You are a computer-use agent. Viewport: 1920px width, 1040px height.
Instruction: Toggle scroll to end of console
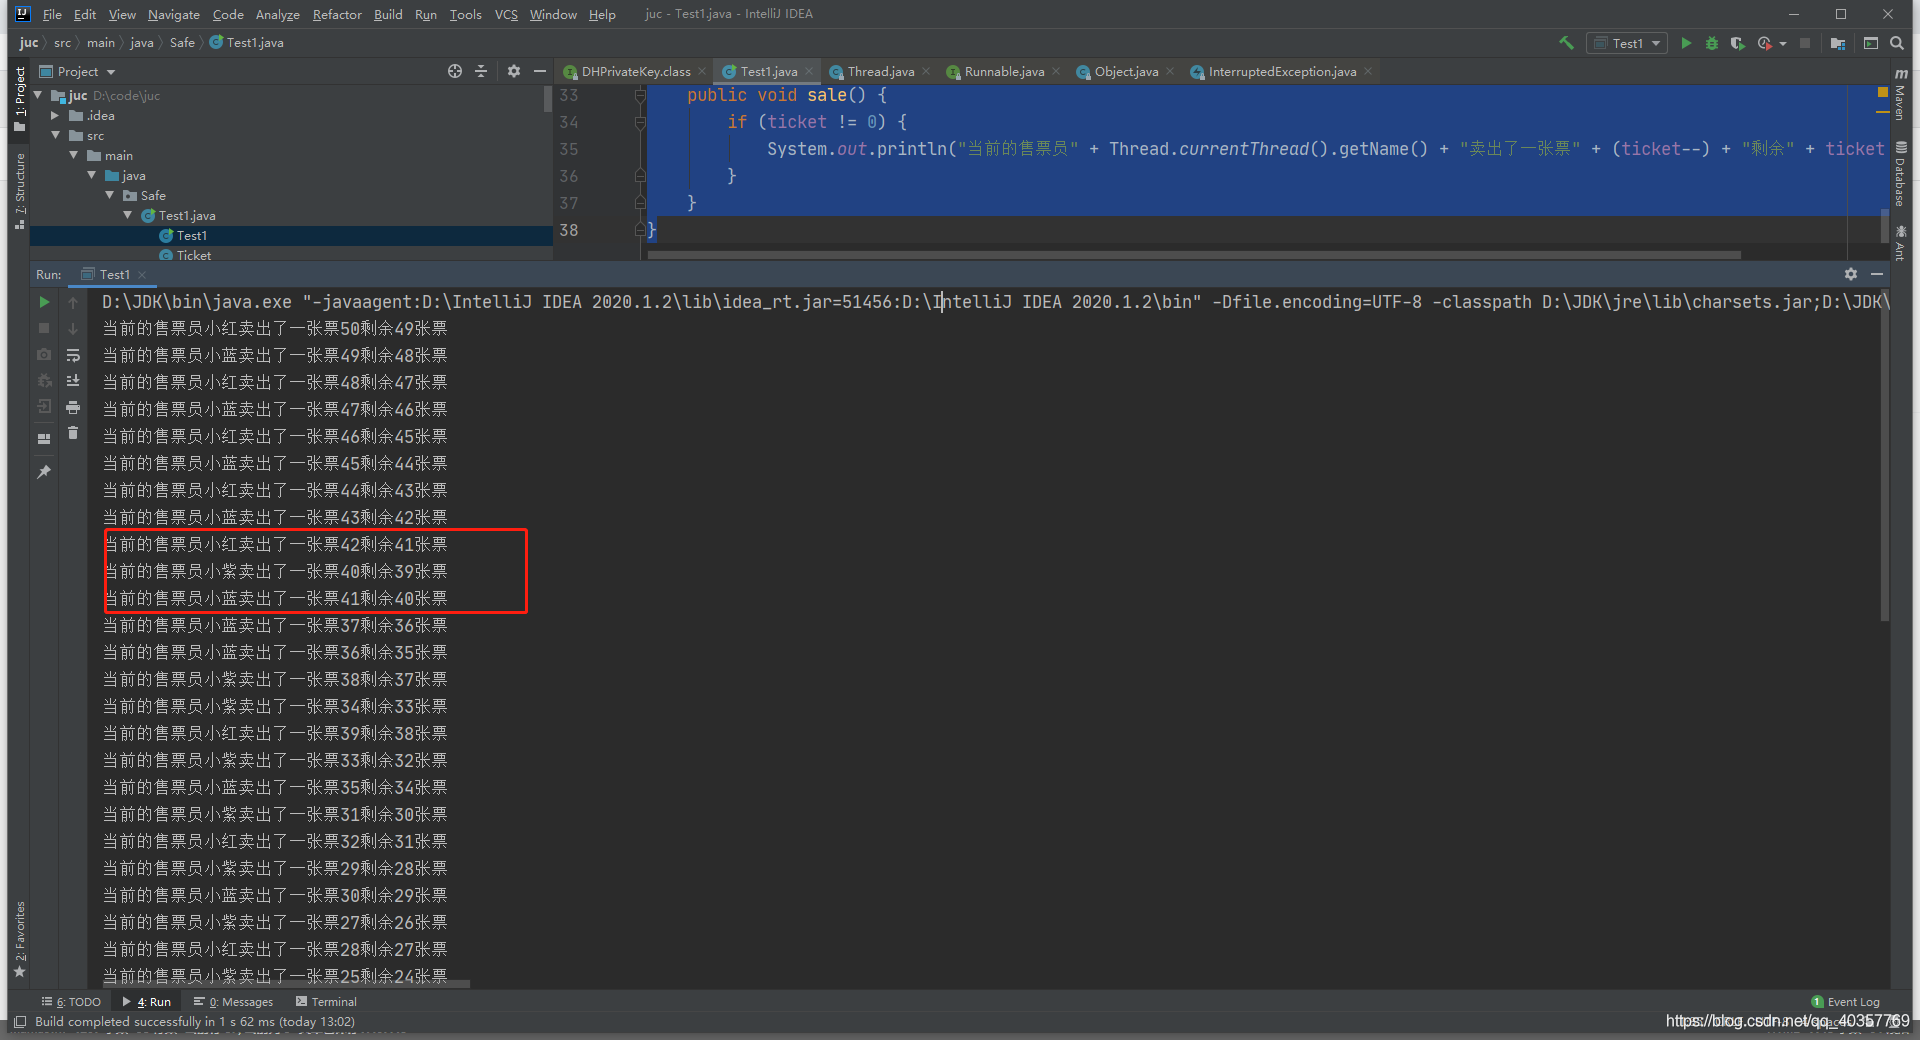73,380
